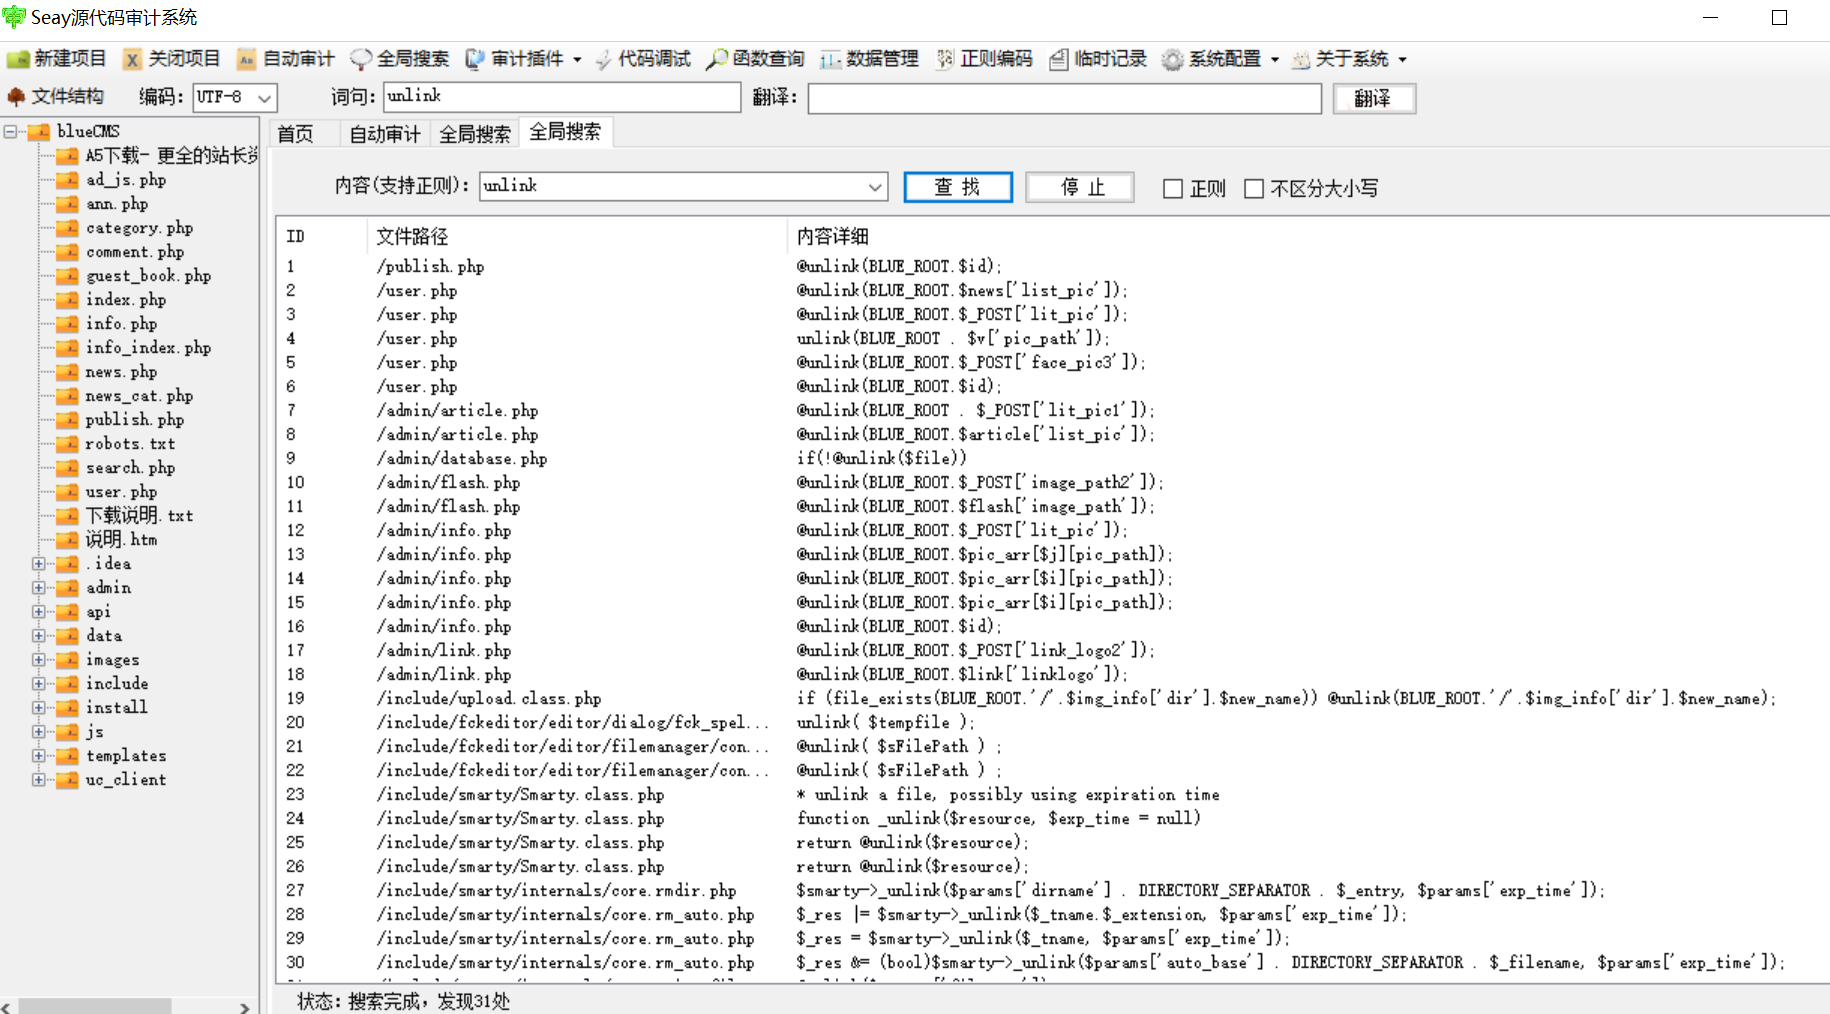
Task: Select the active 全局搜索 tab
Action: tap(565, 132)
